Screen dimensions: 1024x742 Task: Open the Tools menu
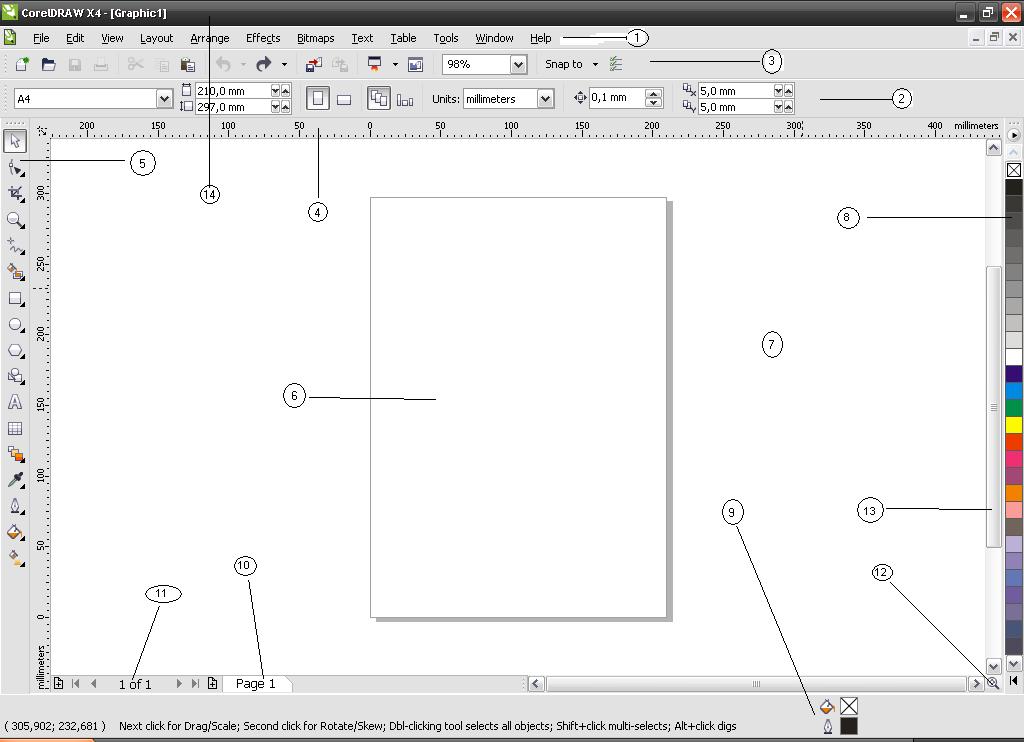coord(446,38)
